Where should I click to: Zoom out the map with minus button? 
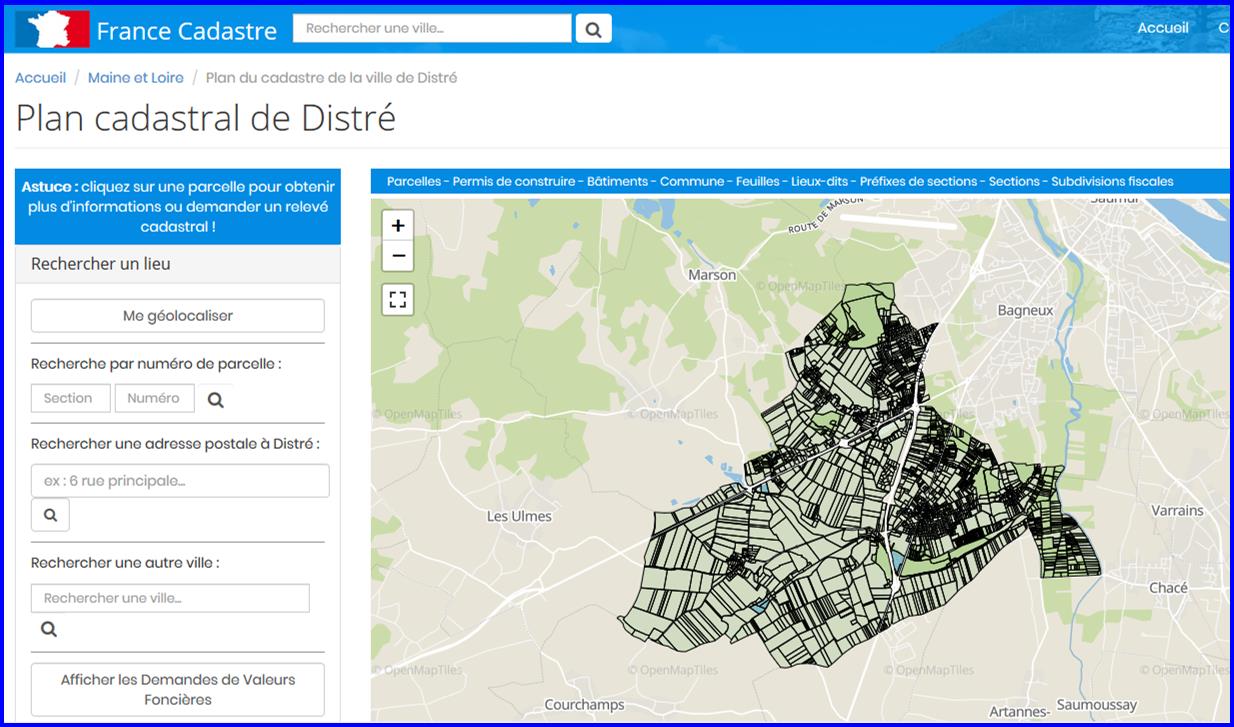(398, 256)
